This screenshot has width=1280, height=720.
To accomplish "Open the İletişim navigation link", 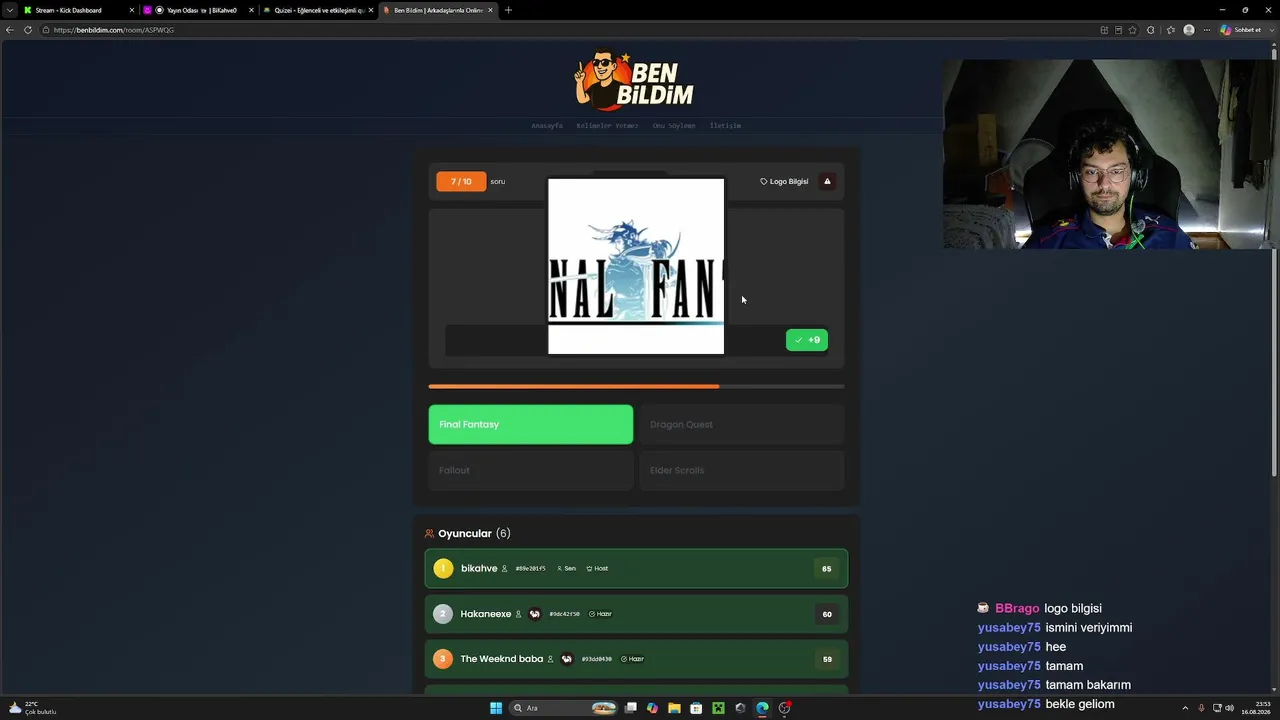I will pos(725,126).
